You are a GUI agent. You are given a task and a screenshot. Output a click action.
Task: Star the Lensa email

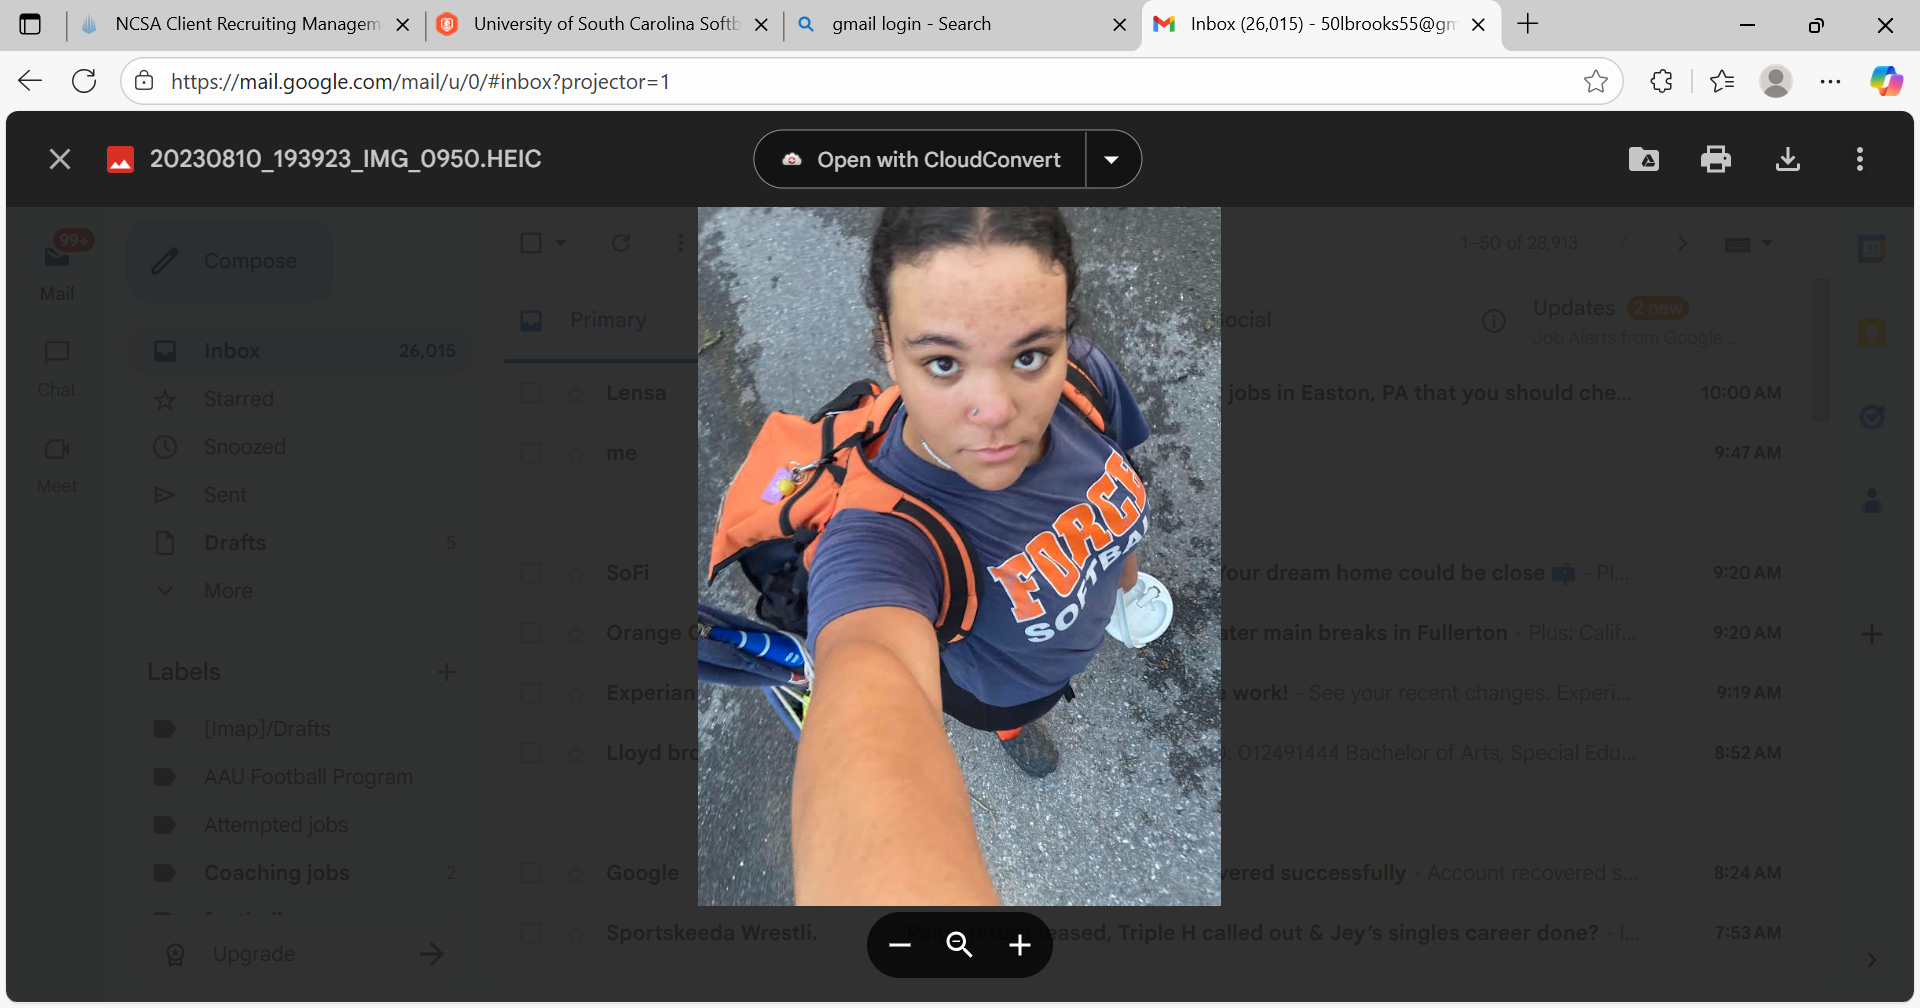(x=576, y=393)
